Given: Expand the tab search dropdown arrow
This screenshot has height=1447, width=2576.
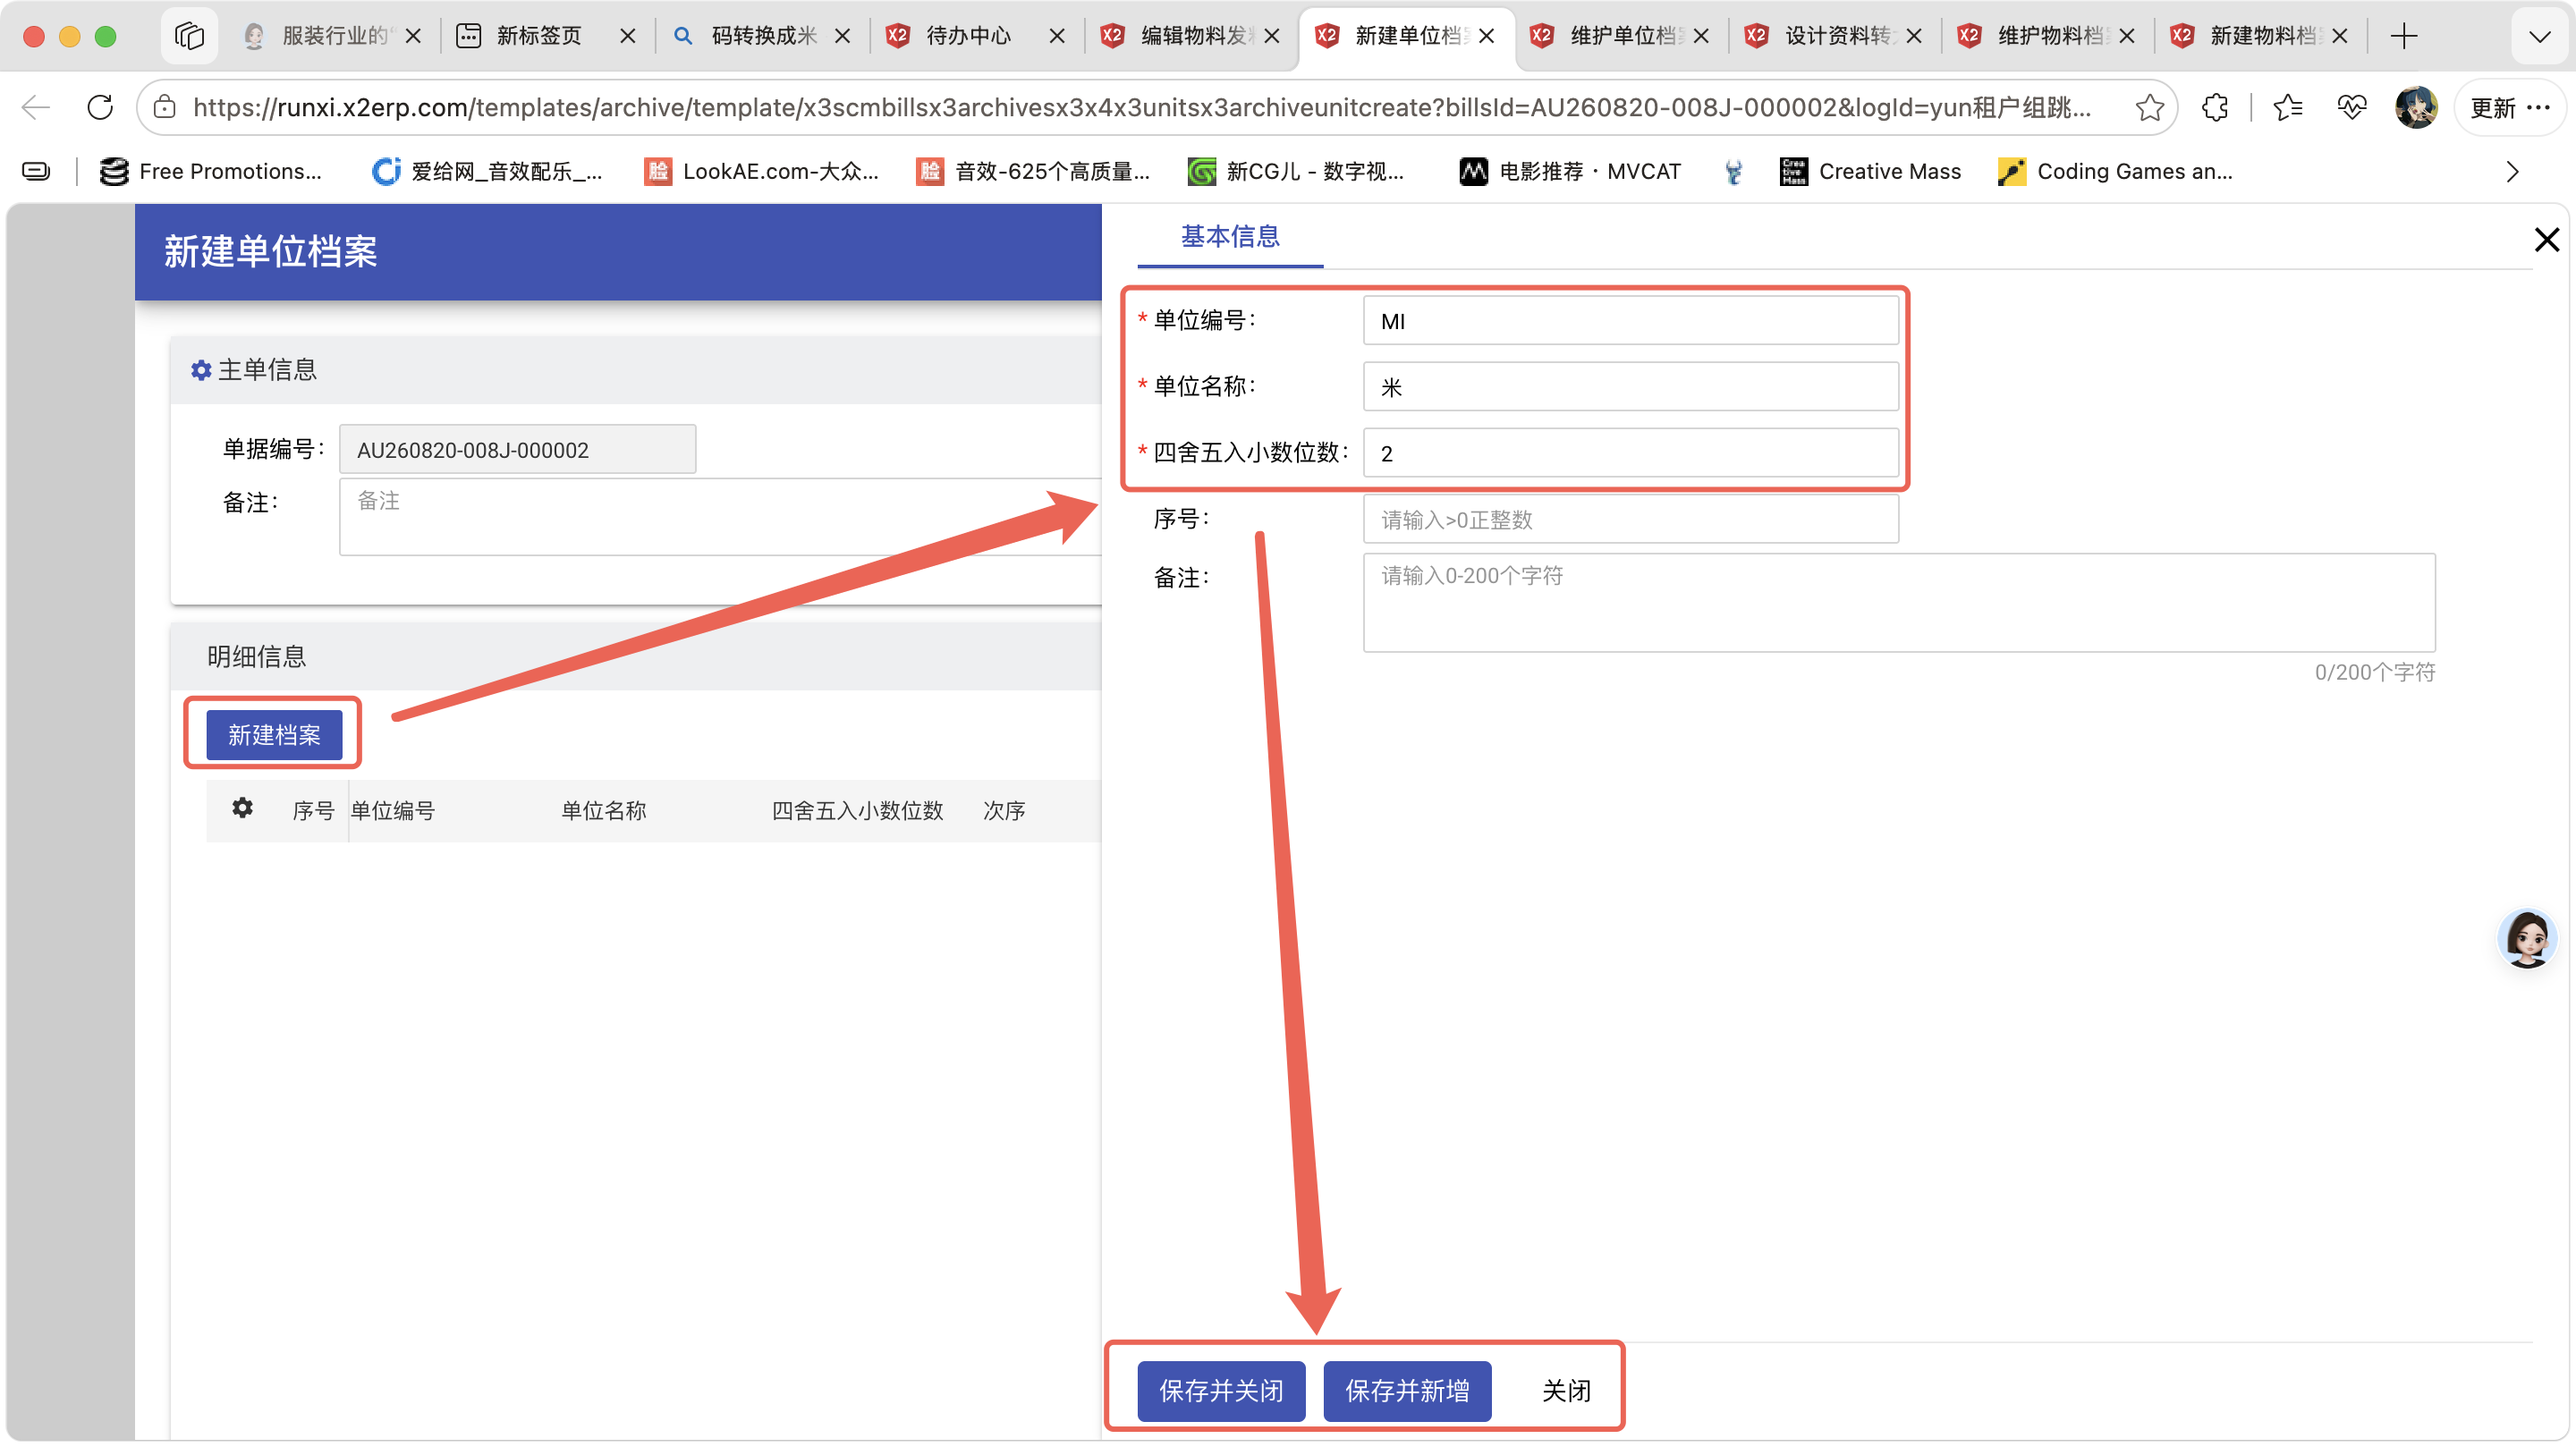Looking at the screenshot, I should click(2539, 36).
